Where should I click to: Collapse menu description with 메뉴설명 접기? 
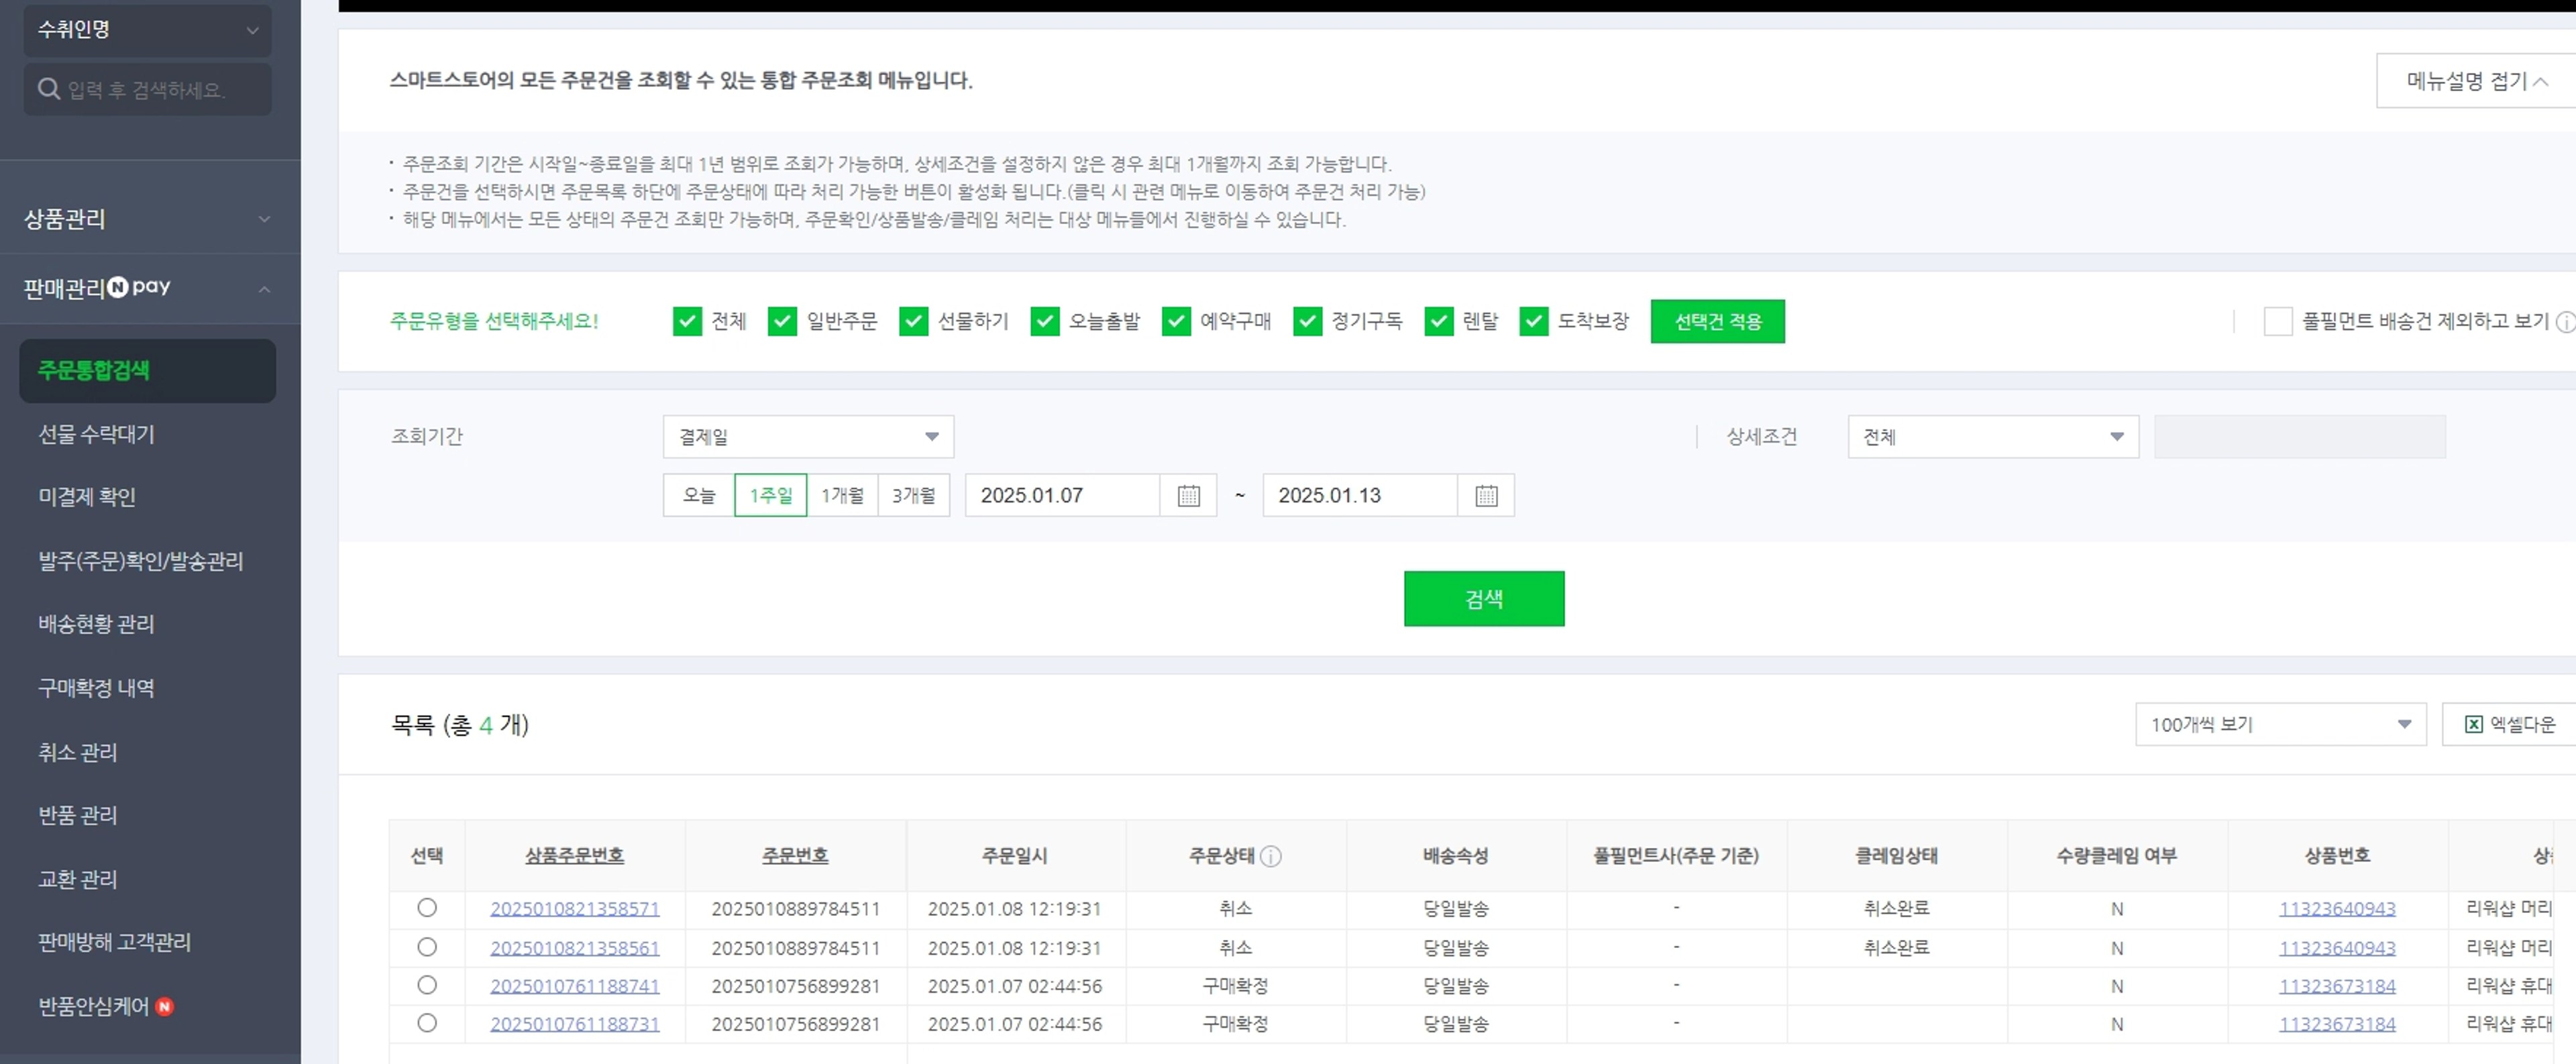[x=2476, y=80]
